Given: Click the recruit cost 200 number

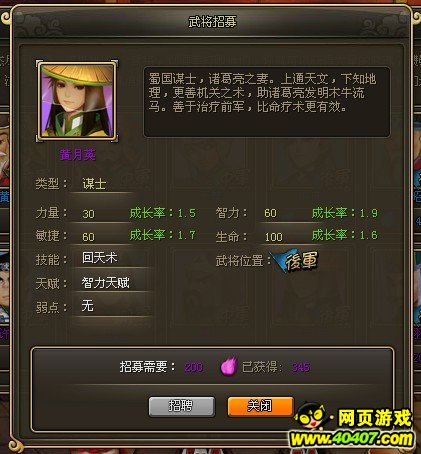Looking at the screenshot, I should coord(194,367).
